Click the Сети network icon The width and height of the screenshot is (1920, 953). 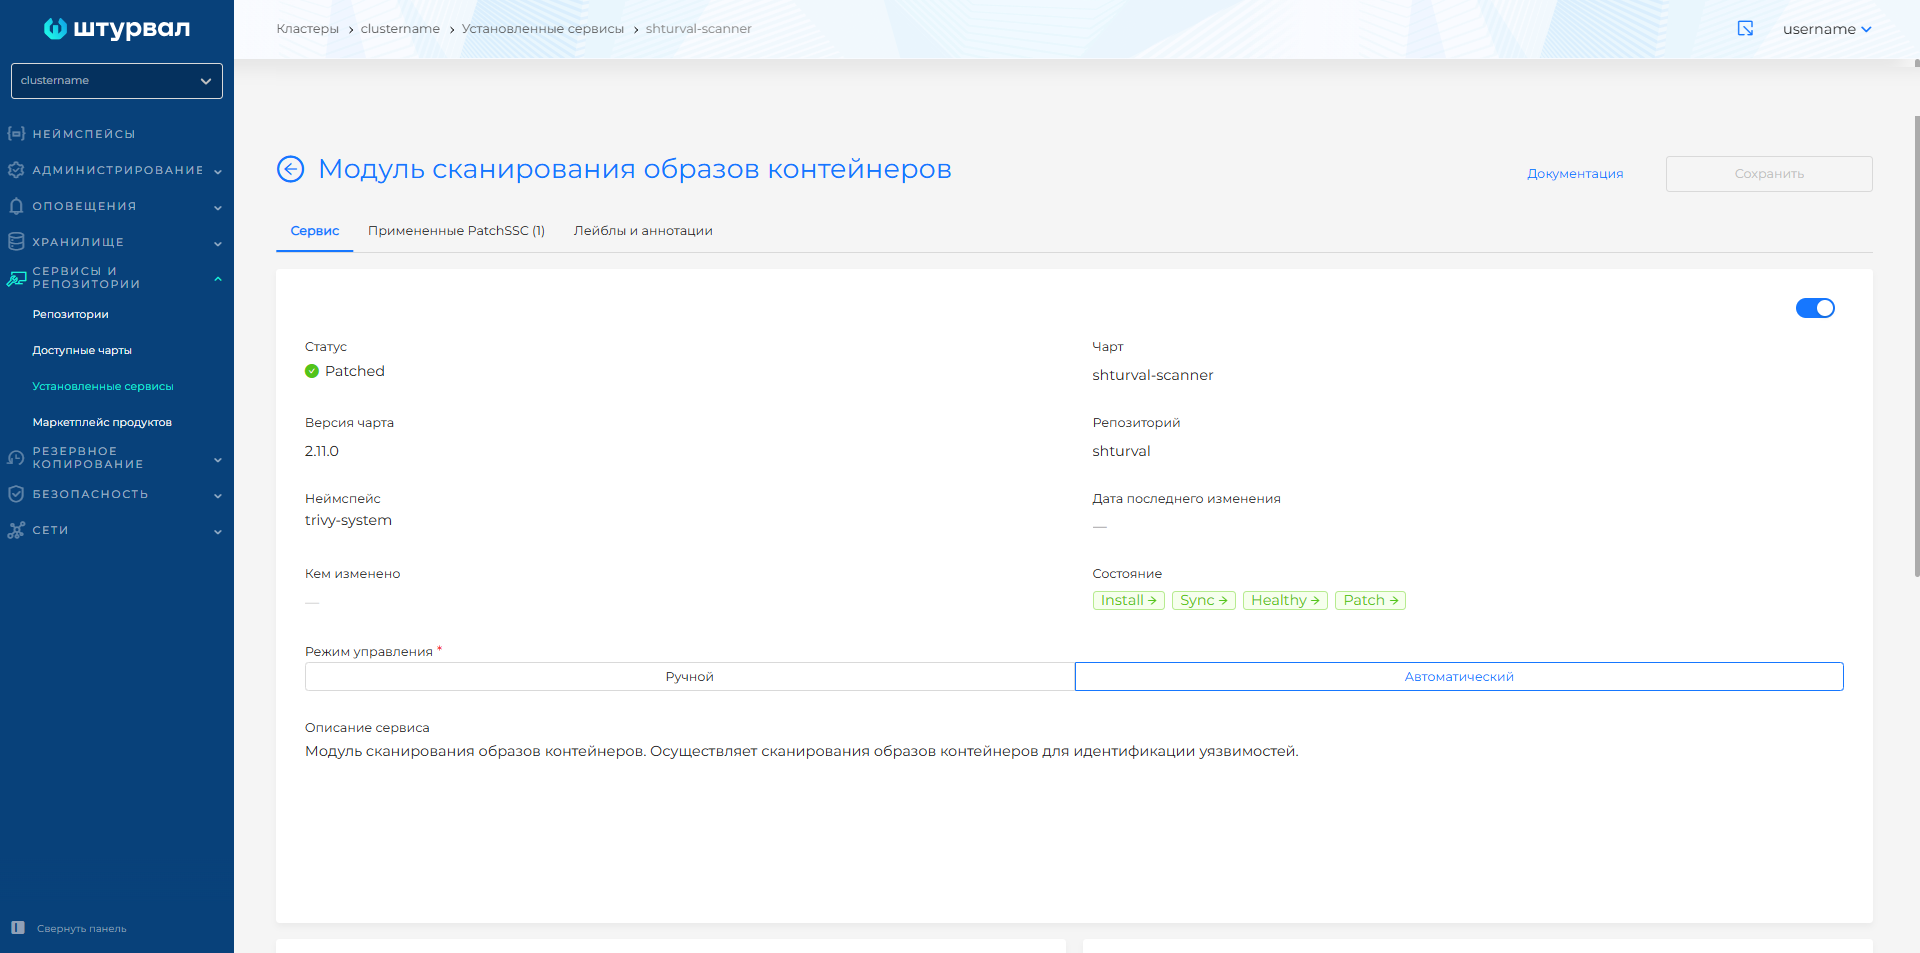[x=15, y=530]
